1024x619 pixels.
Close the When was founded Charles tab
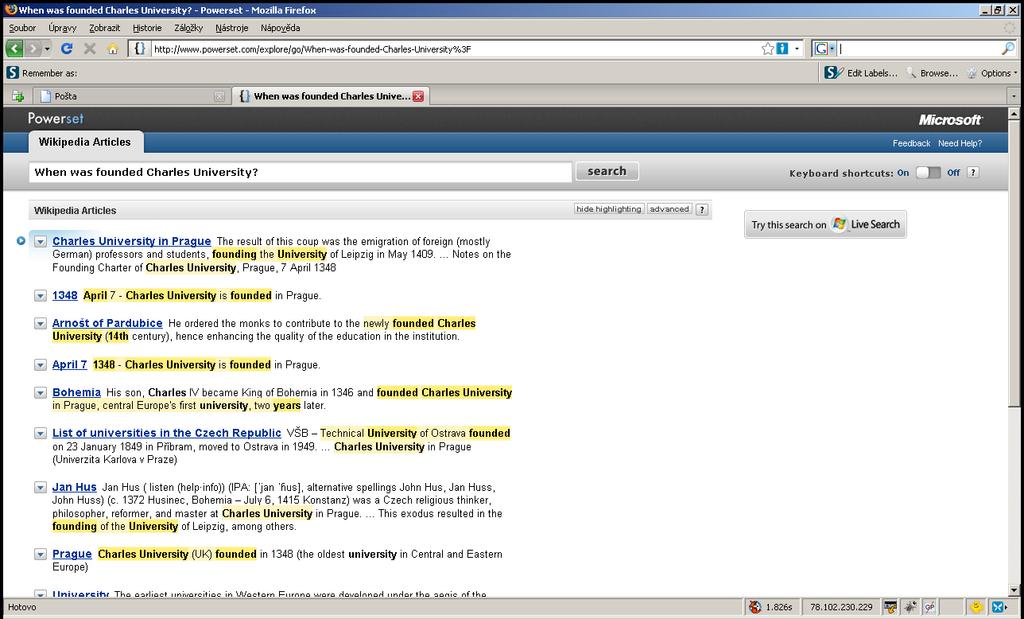pyautogui.click(x=418, y=97)
